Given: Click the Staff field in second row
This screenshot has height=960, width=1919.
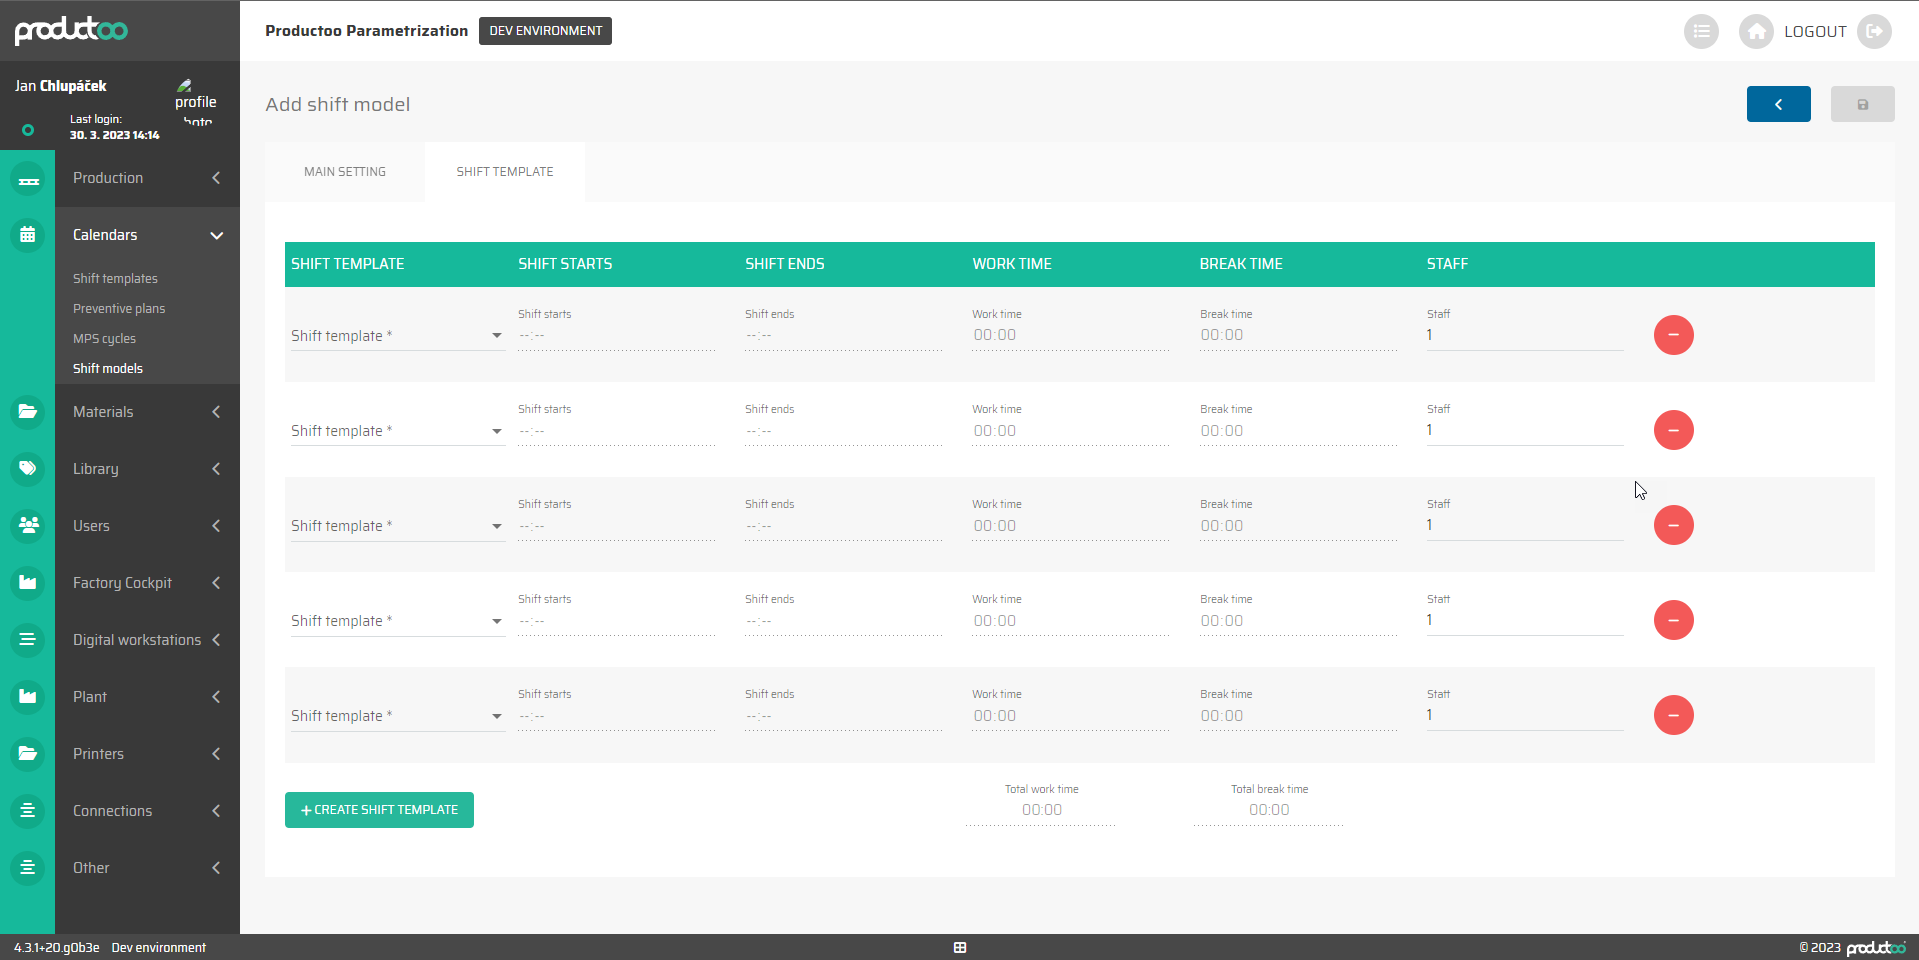Looking at the screenshot, I should click(1523, 431).
